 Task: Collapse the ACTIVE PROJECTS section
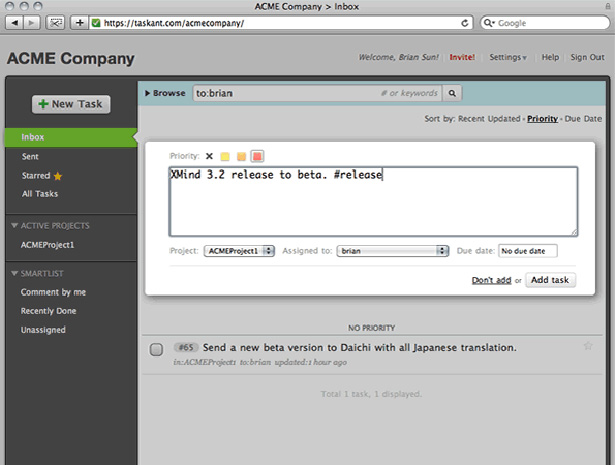15,225
